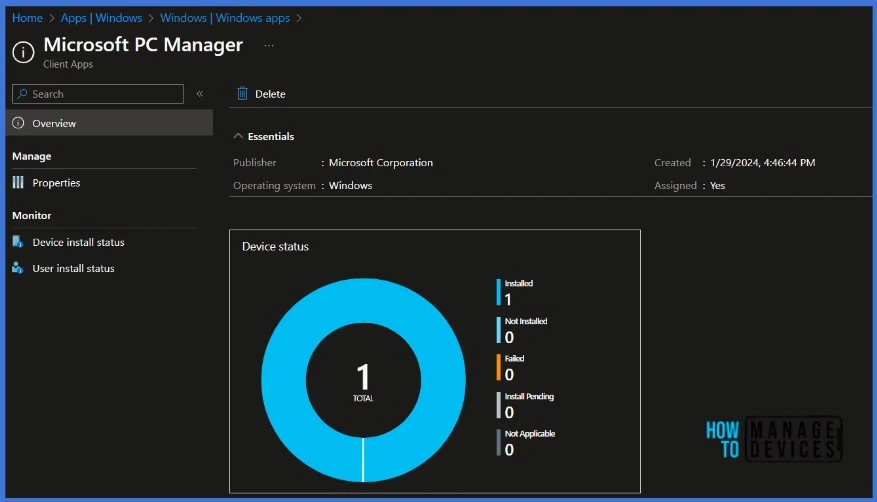Collapse the sidebar with double chevron
Image resolution: width=877 pixels, height=502 pixels.
click(200, 94)
